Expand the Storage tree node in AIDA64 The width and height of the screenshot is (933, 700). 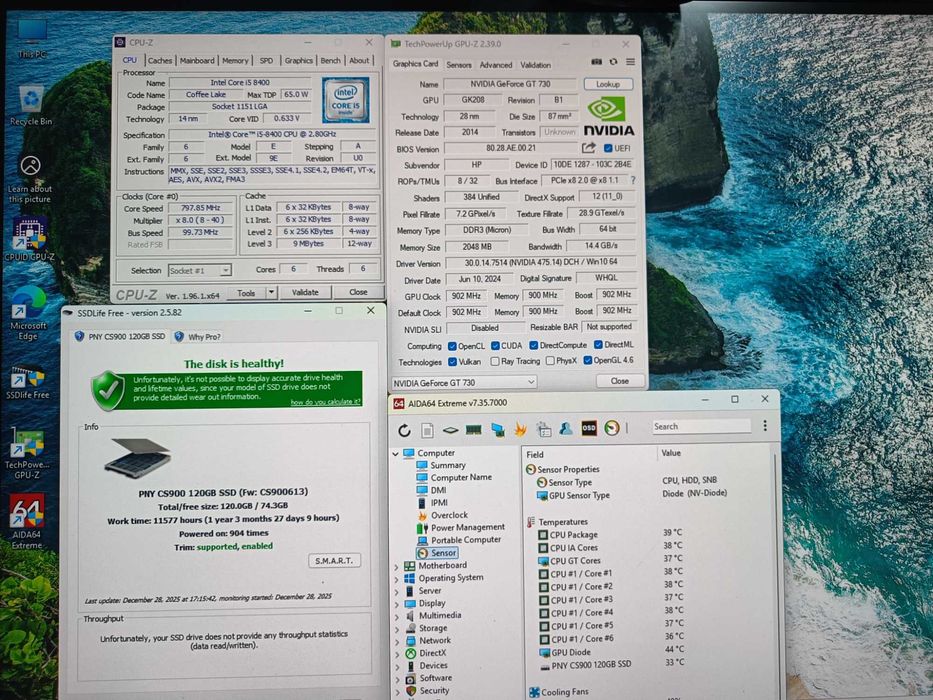click(397, 630)
